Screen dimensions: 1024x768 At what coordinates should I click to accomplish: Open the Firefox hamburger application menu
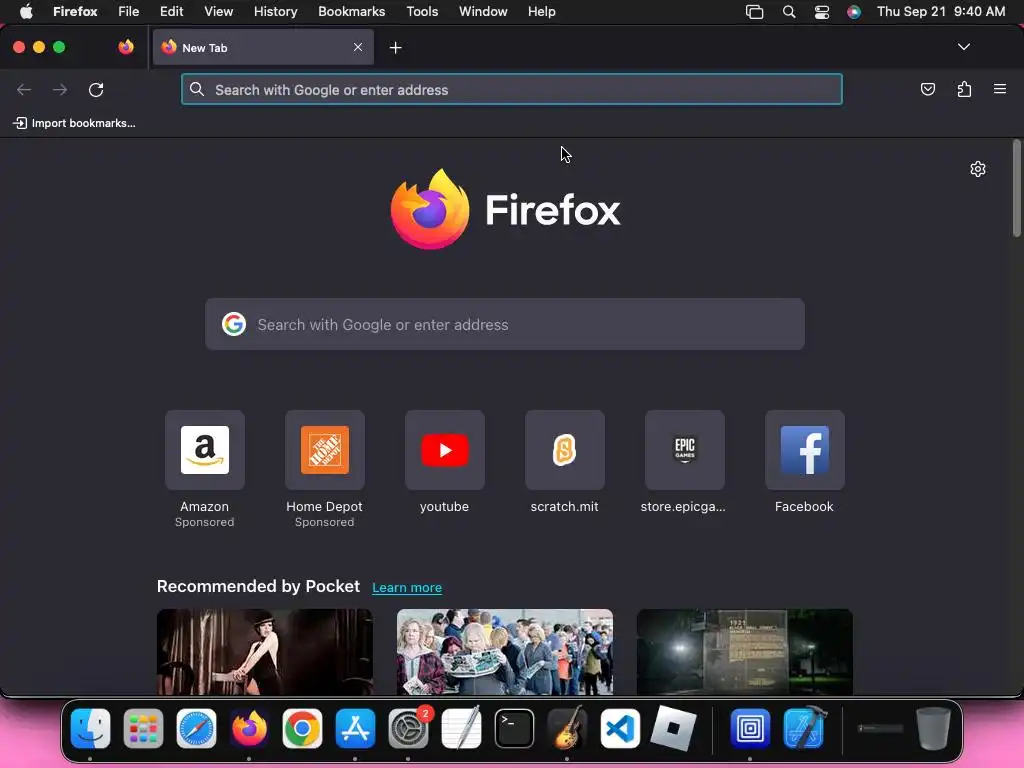pos(1000,89)
